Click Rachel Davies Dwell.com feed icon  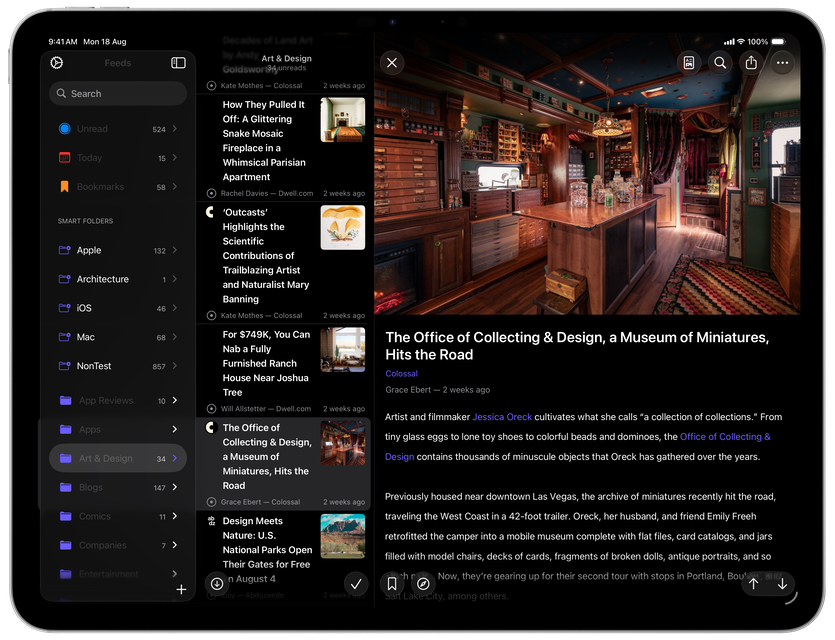211,193
